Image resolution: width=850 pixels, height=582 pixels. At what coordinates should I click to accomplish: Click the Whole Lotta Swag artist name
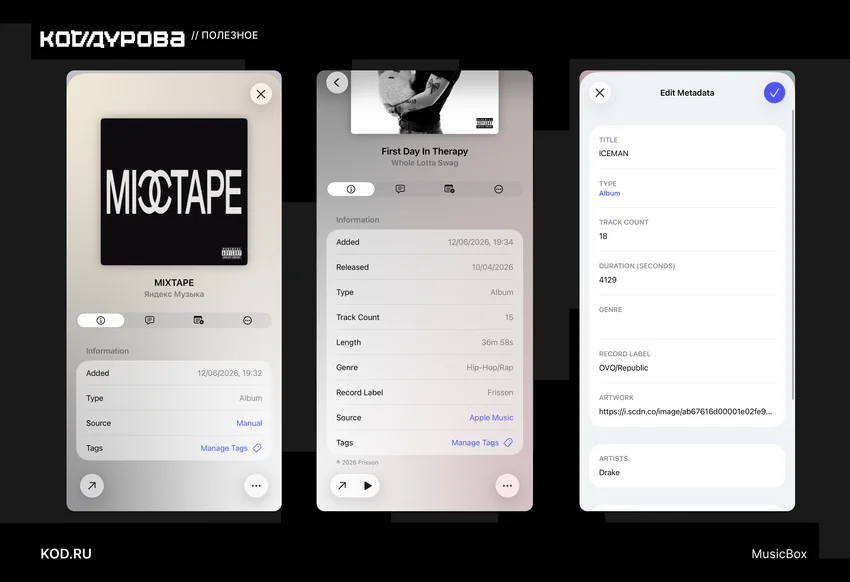tap(424, 163)
